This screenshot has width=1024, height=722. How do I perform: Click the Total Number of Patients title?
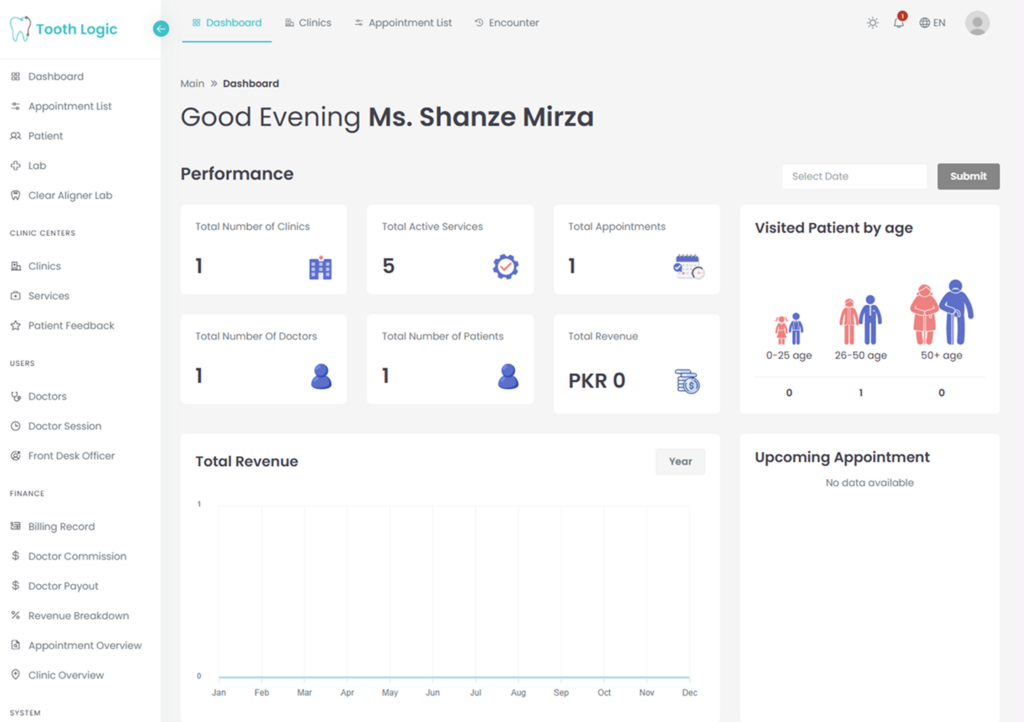pos(443,336)
